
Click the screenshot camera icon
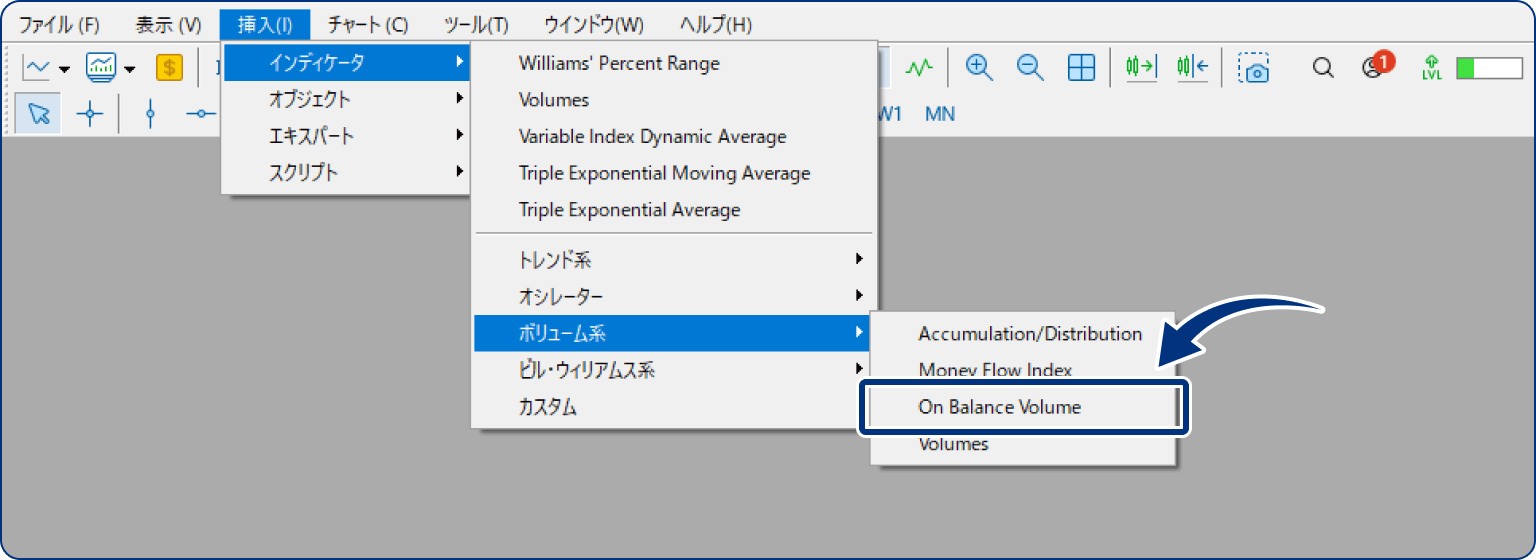[1253, 68]
